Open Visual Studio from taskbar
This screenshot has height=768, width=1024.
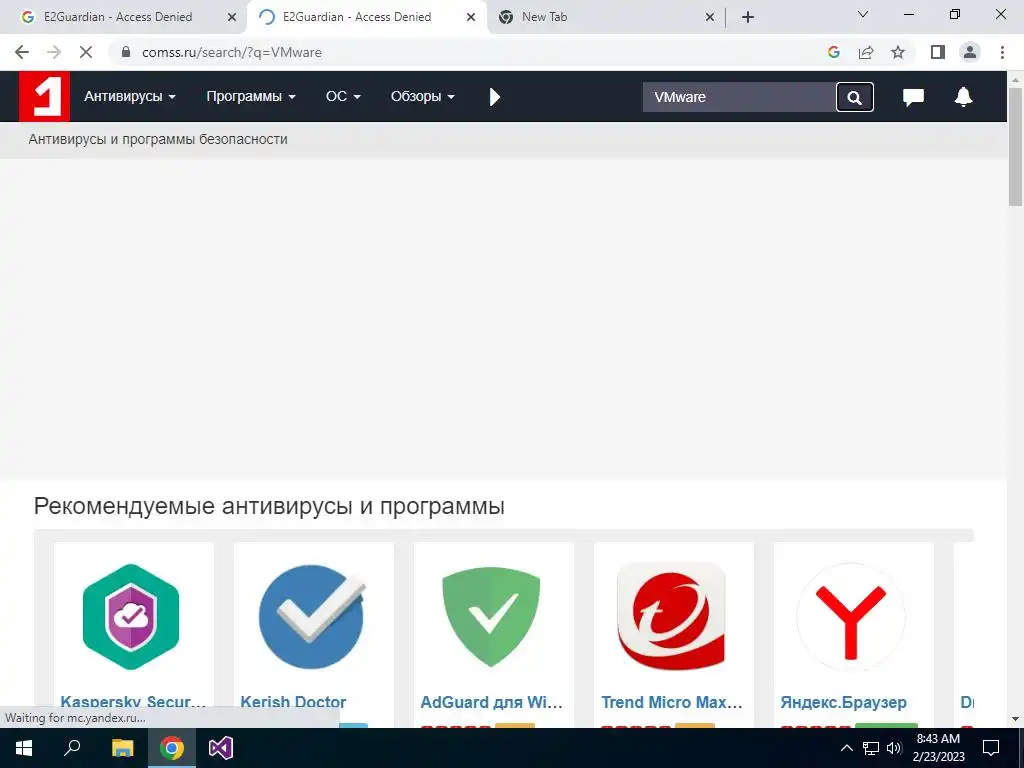[221, 748]
